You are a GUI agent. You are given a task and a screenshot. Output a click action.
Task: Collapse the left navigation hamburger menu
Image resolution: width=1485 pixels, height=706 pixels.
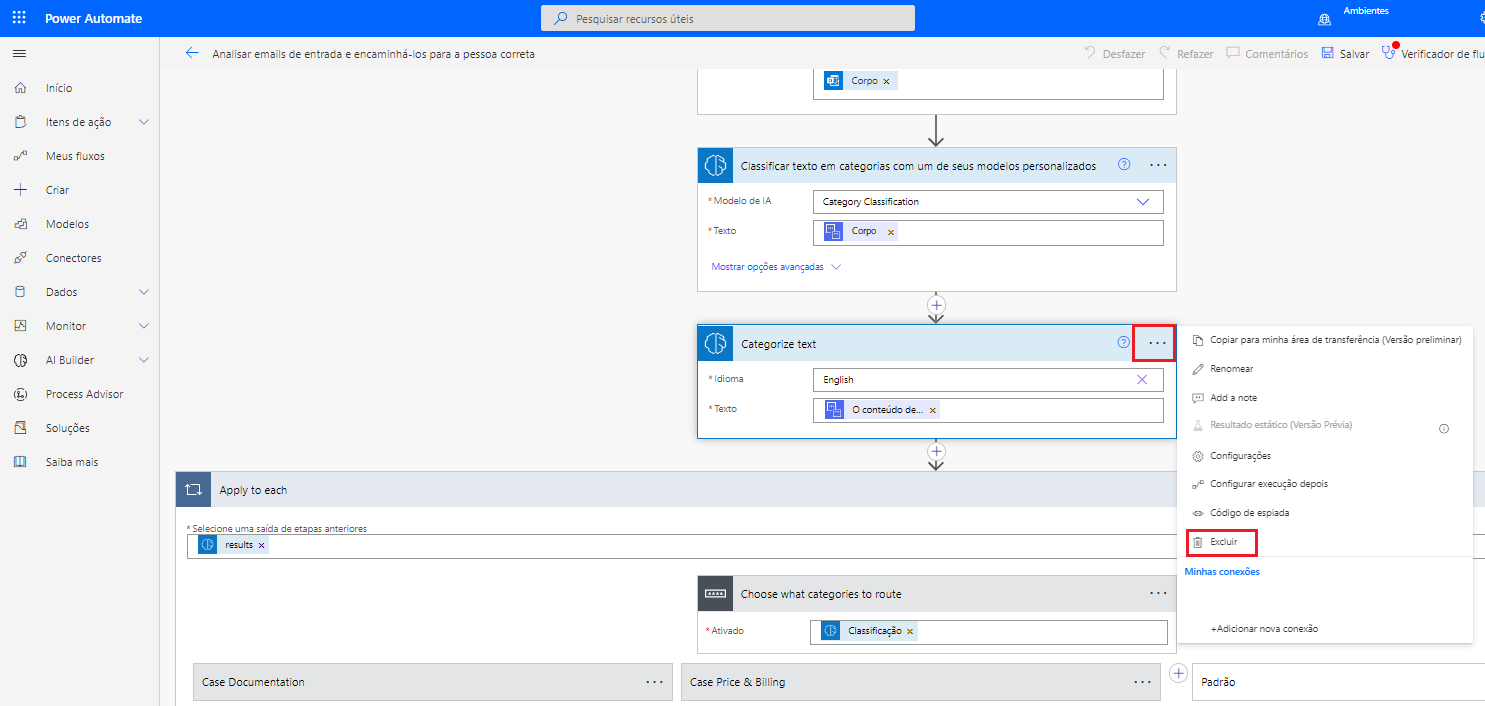[x=19, y=53]
